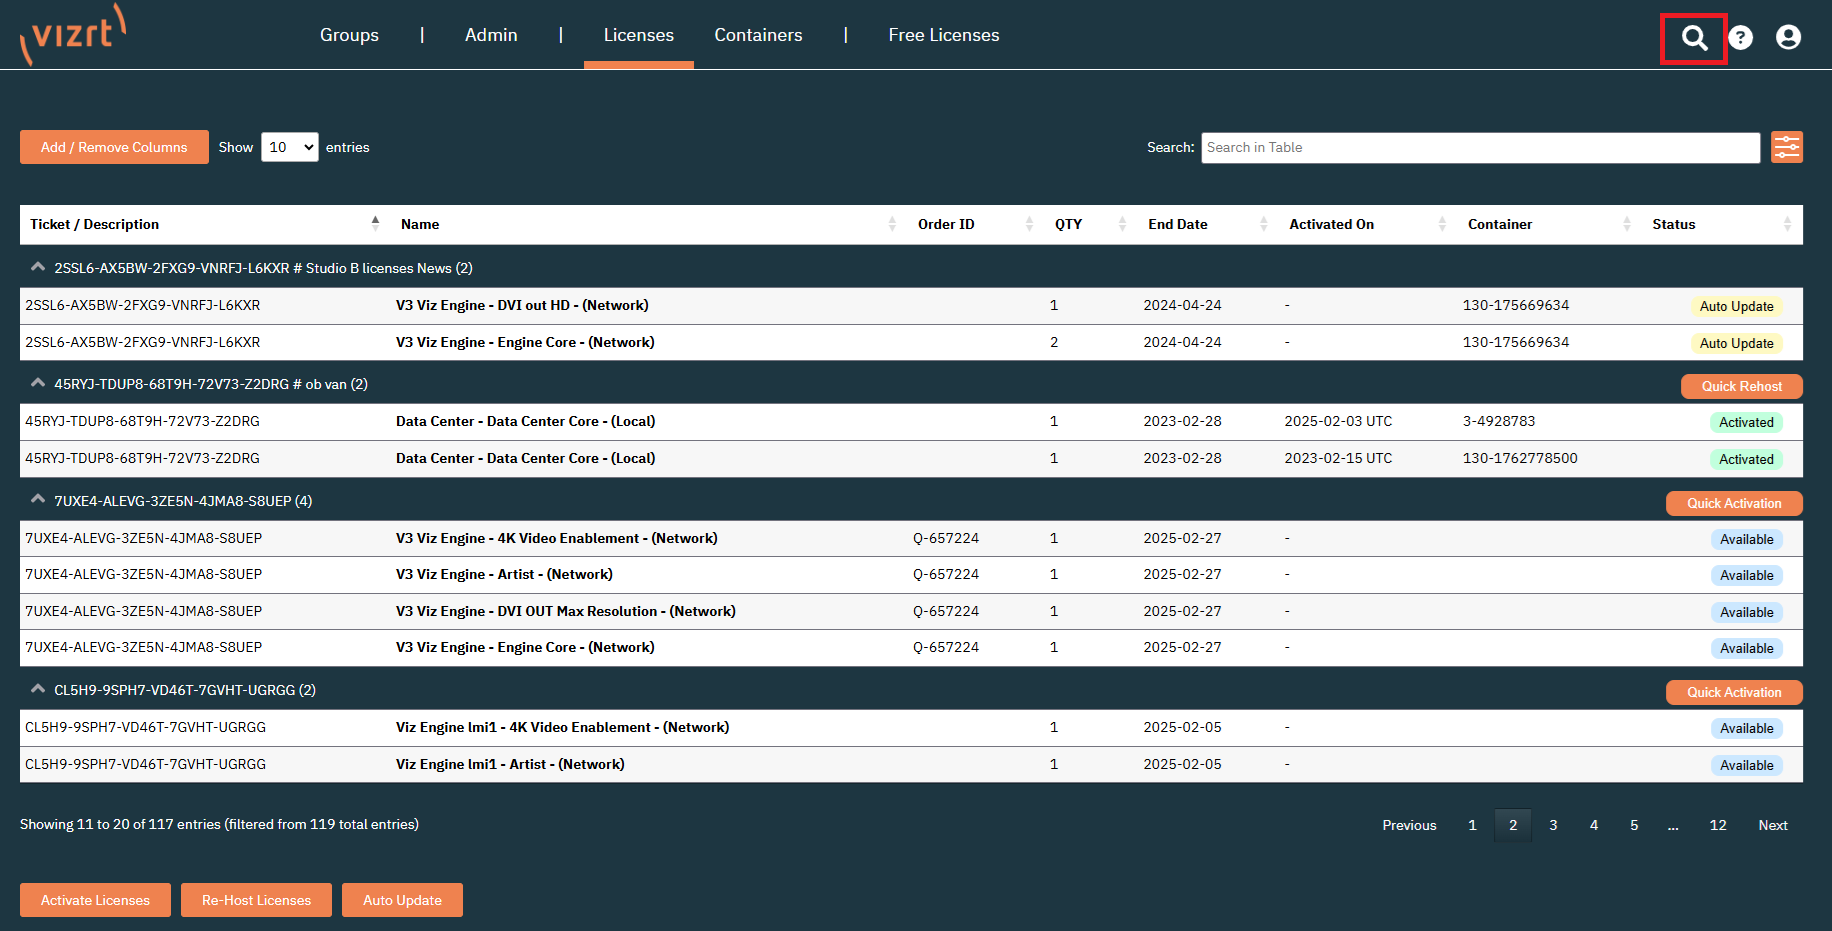Screen dimensions: 1832x931
Task: Select V3 Viz Engine - DVI out HD row name
Action: [x=522, y=305]
